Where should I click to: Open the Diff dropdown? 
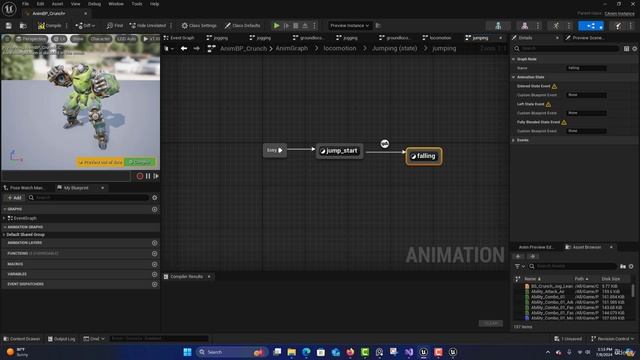[x=85, y=26]
